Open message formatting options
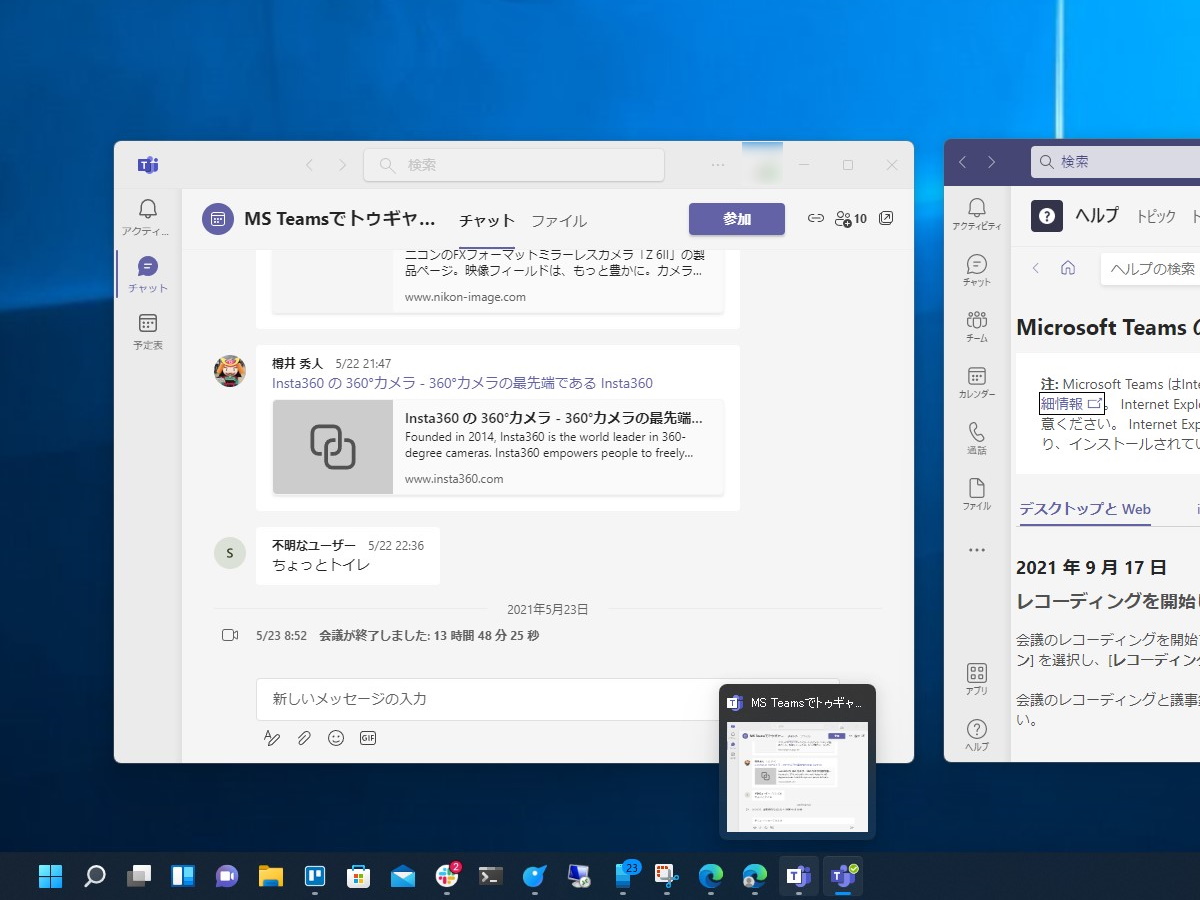The width and height of the screenshot is (1200, 900). [x=272, y=738]
